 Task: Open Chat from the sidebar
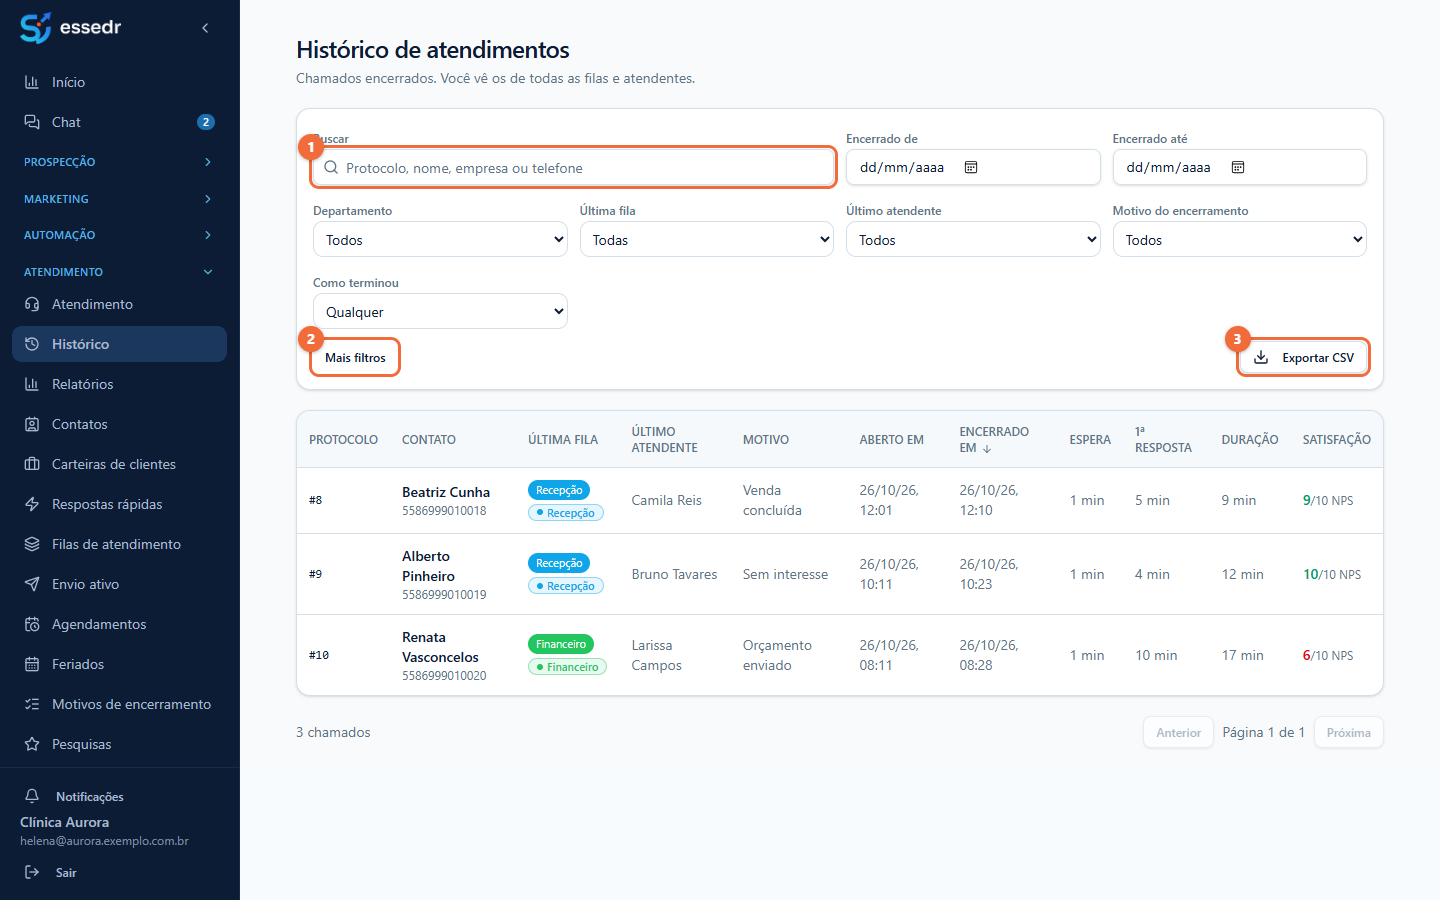coord(120,122)
